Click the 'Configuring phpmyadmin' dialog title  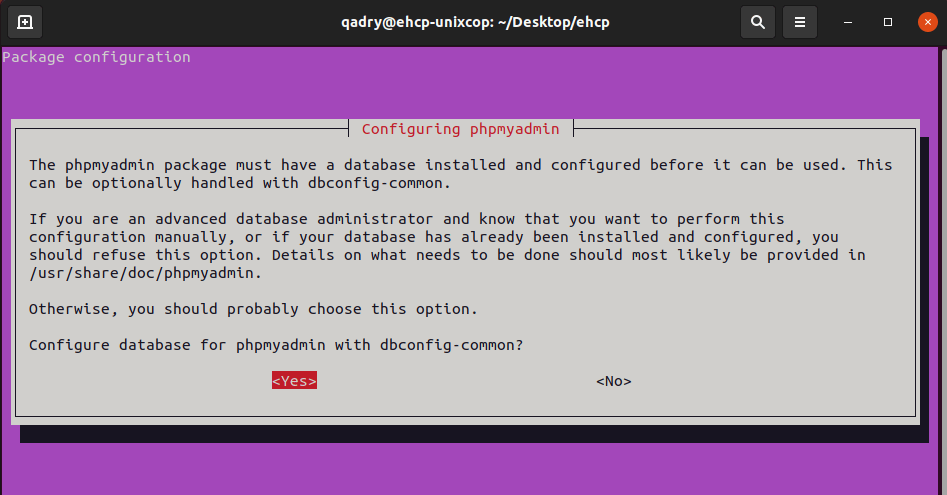click(x=460, y=129)
